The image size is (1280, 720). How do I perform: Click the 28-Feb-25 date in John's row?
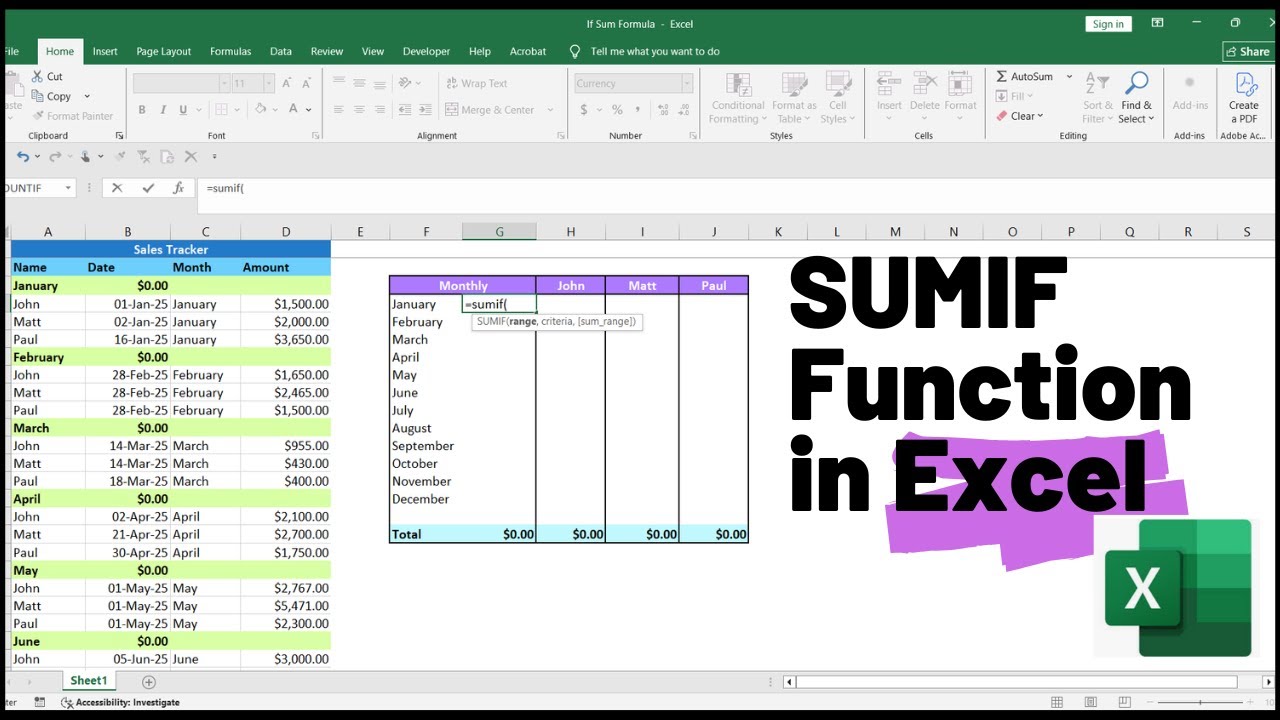128,375
